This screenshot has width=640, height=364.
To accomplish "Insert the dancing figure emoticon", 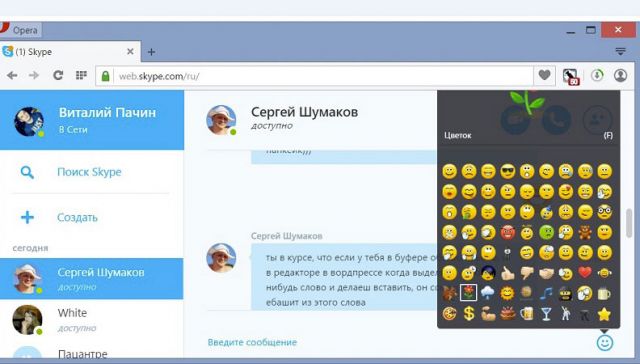I will coord(565,314).
